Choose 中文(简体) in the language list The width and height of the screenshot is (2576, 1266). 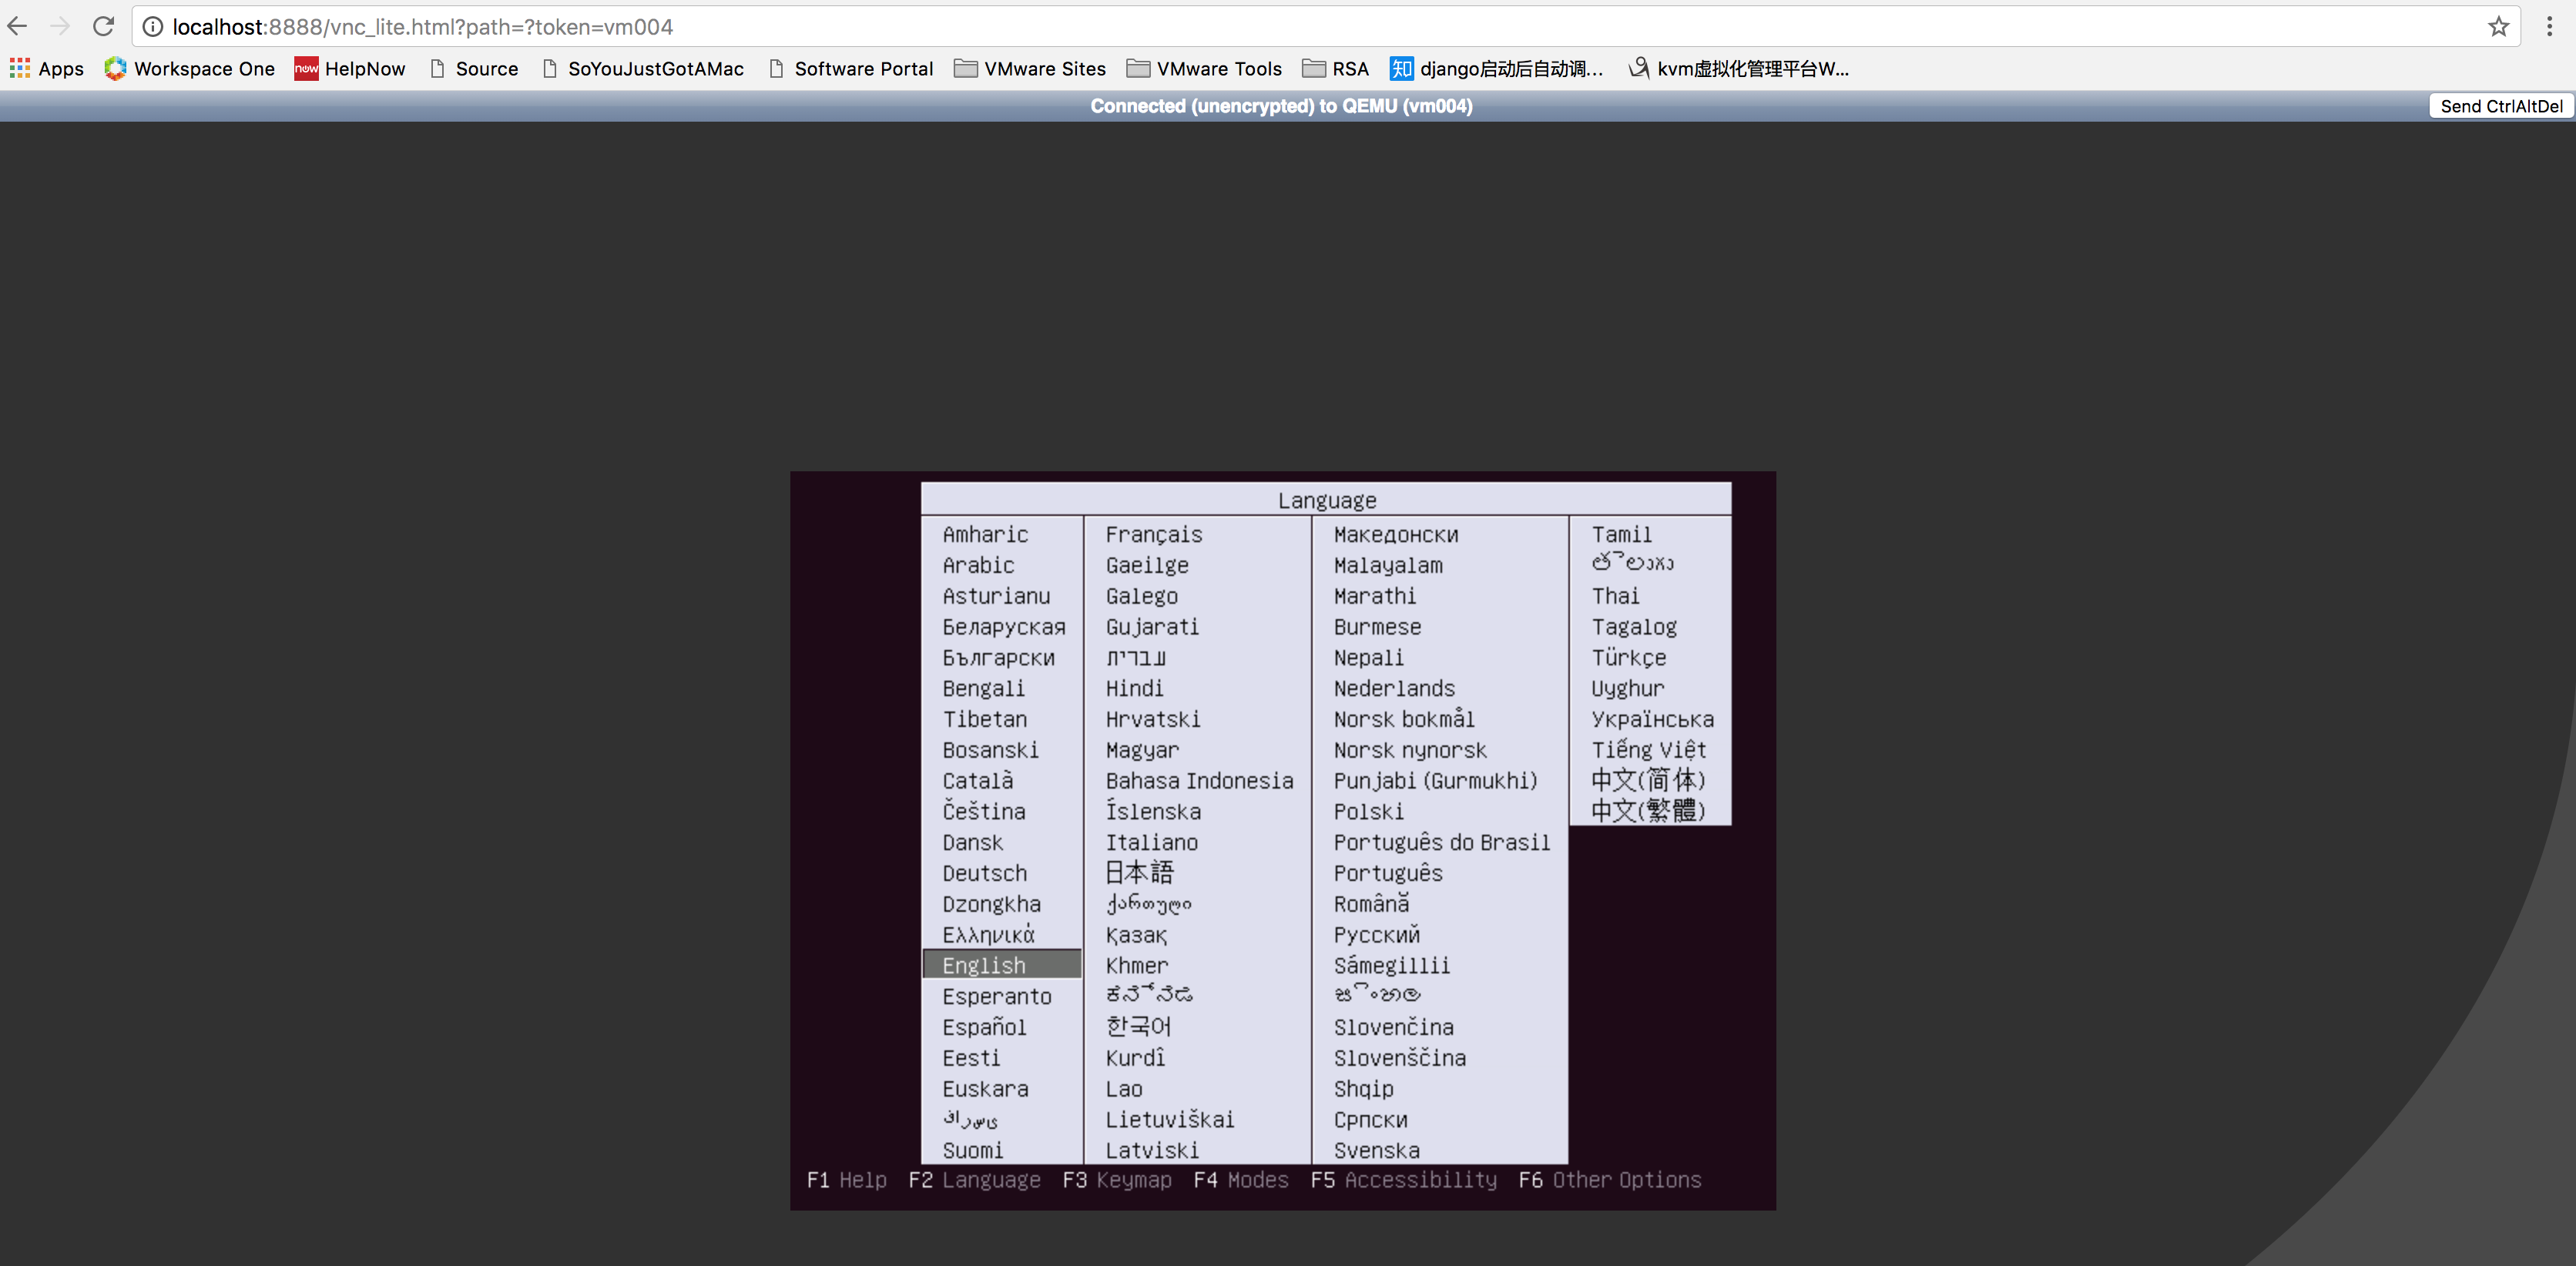(1648, 781)
